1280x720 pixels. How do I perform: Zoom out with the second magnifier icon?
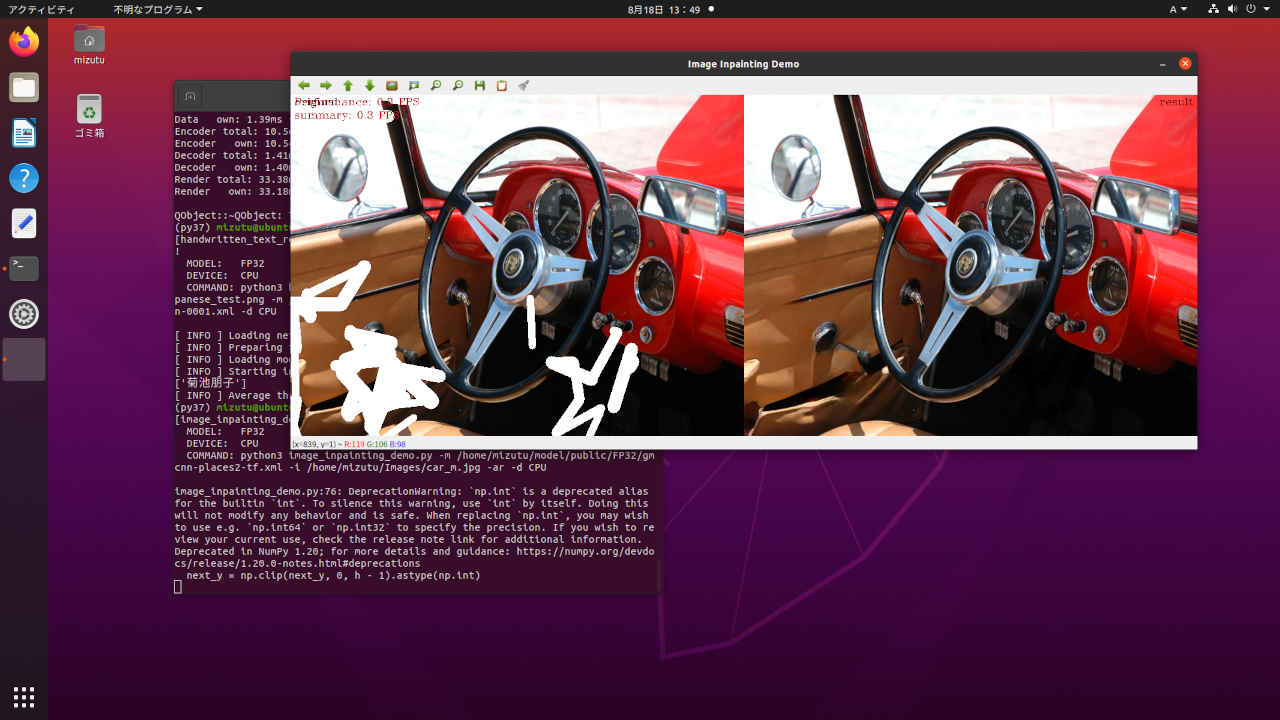458,86
